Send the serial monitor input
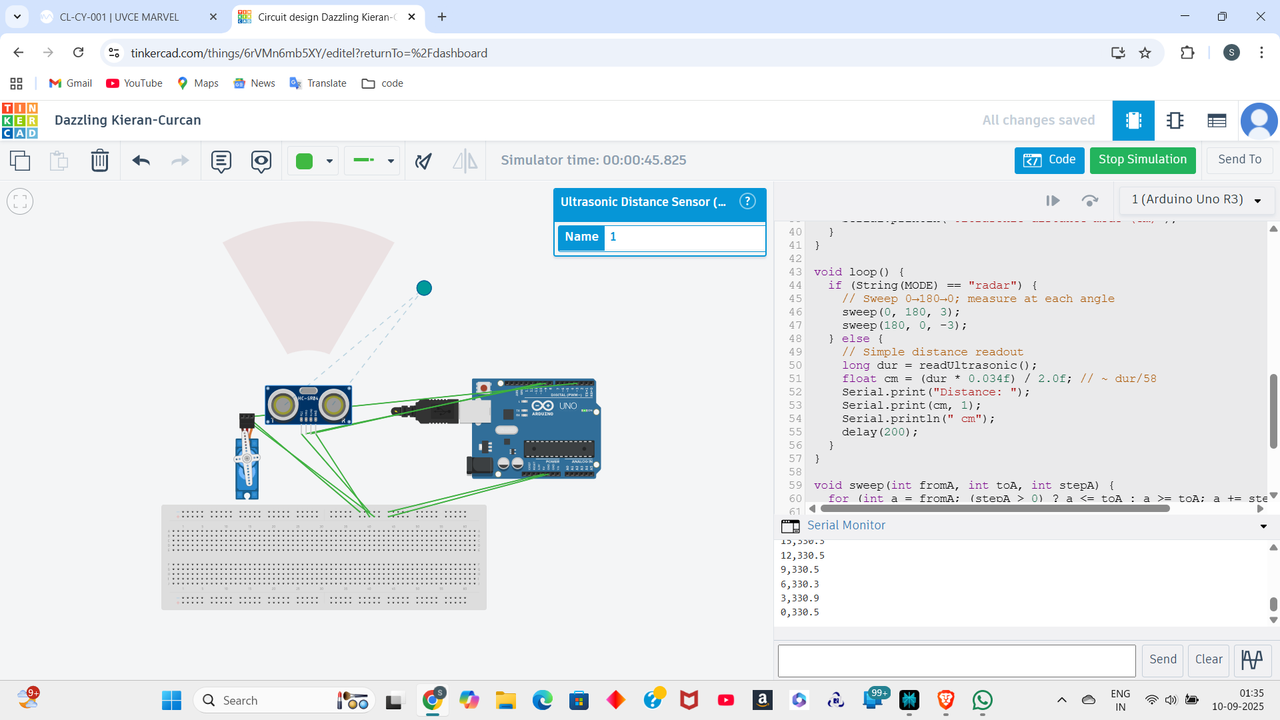1280x720 pixels. [1162, 660]
